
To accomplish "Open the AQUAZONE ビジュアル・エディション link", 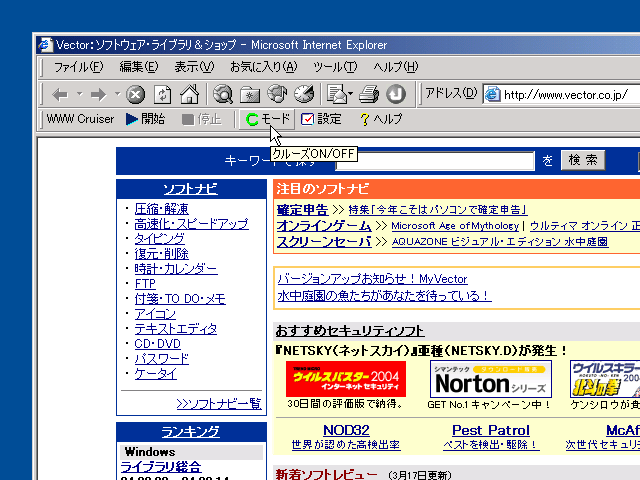I will 500,242.
